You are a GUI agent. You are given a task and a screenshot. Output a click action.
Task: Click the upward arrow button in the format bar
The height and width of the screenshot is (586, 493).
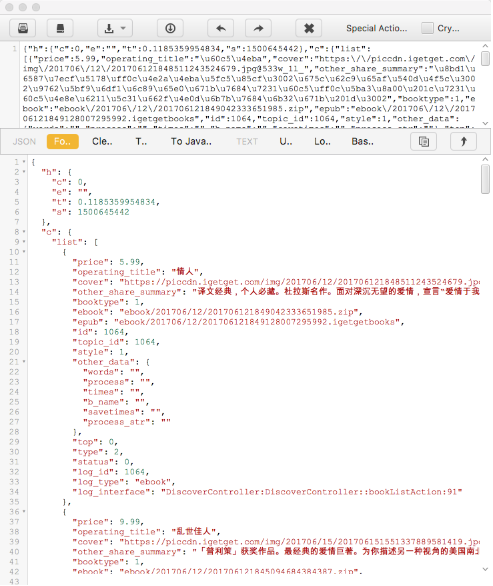coord(463,142)
